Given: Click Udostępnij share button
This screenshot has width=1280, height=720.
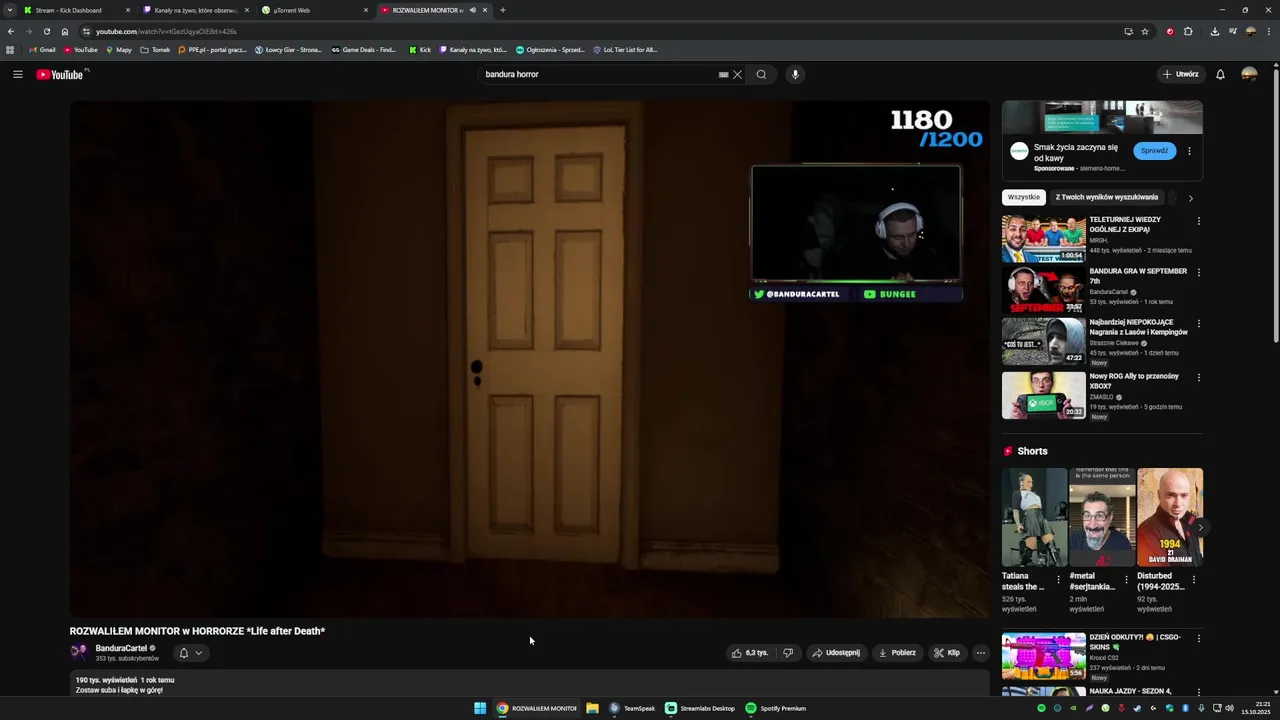Looking at the screenshot, I should [x=836, y=653].
